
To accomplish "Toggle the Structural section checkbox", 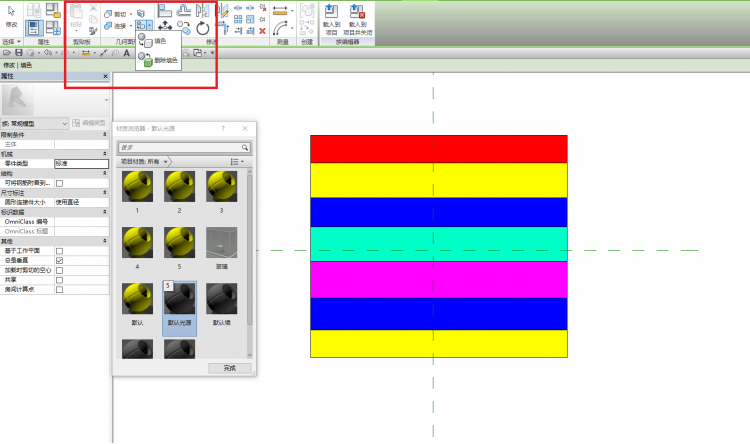I will pos(59,183).
